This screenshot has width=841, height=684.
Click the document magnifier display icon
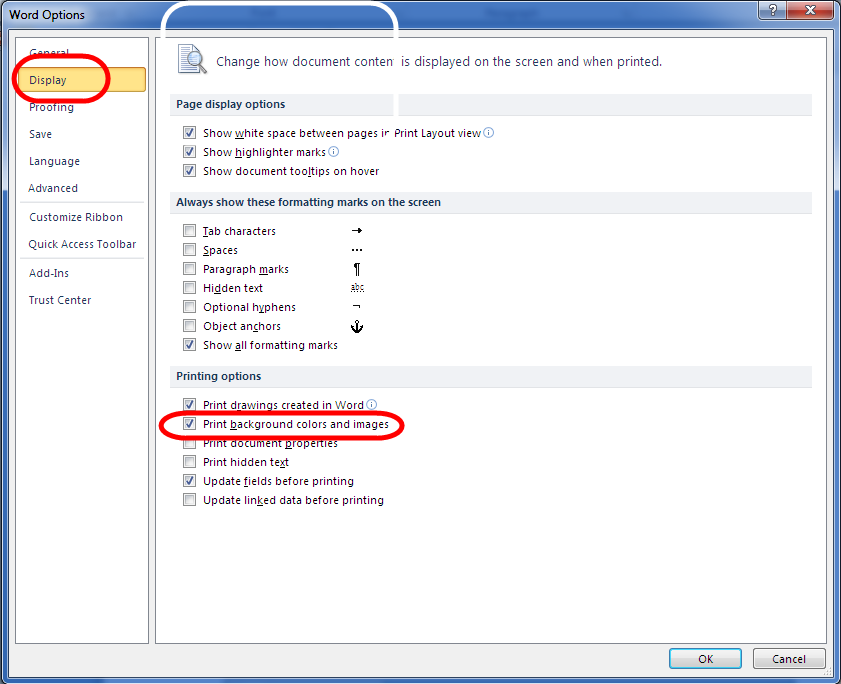[192, 59]
